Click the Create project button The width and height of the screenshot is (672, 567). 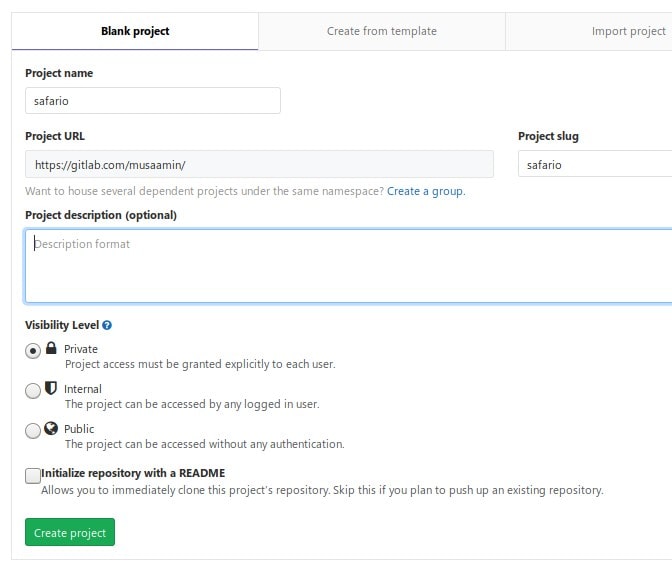[70, 532]
